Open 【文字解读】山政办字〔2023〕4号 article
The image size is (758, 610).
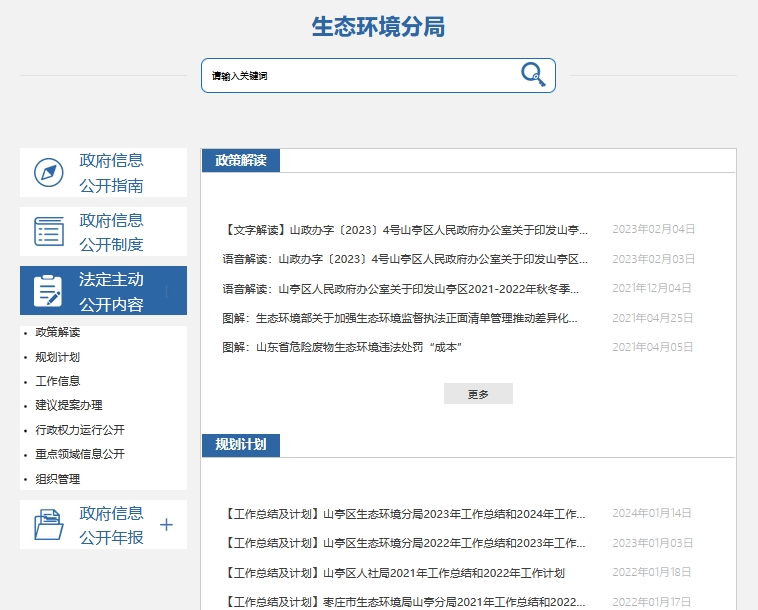coord(405,230)
